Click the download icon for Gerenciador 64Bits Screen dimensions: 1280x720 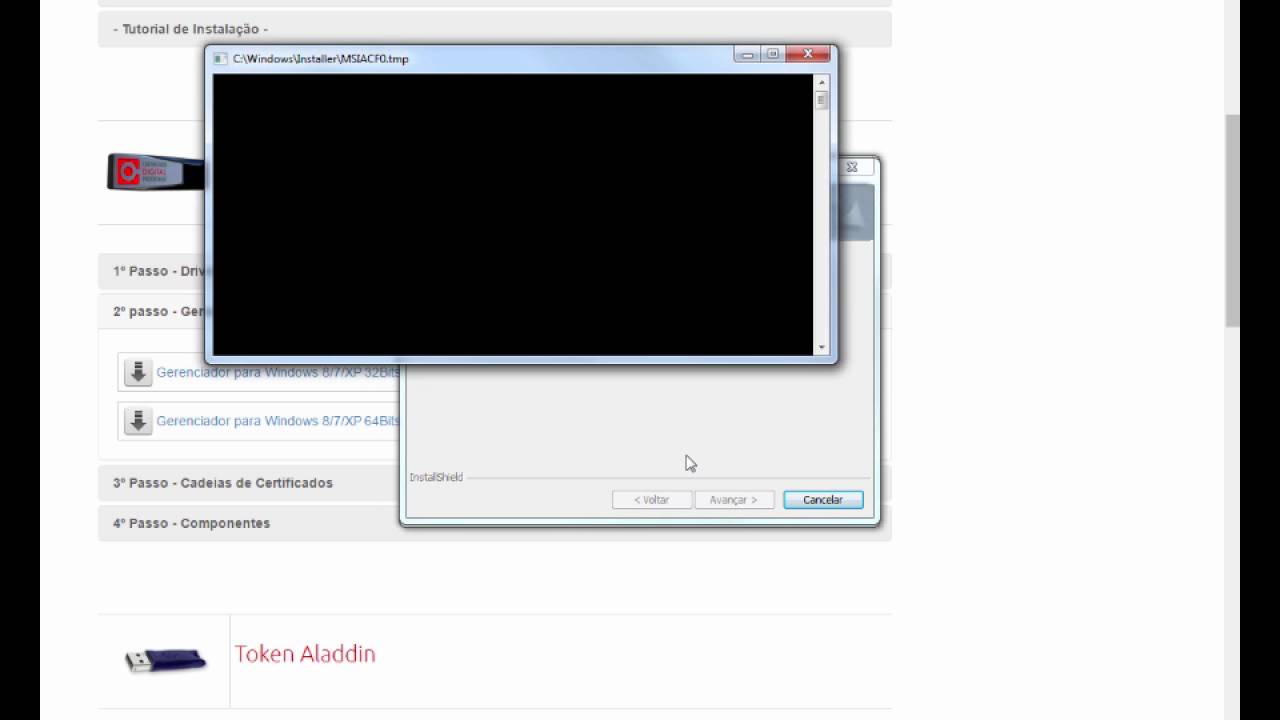(x=138, y=421)
